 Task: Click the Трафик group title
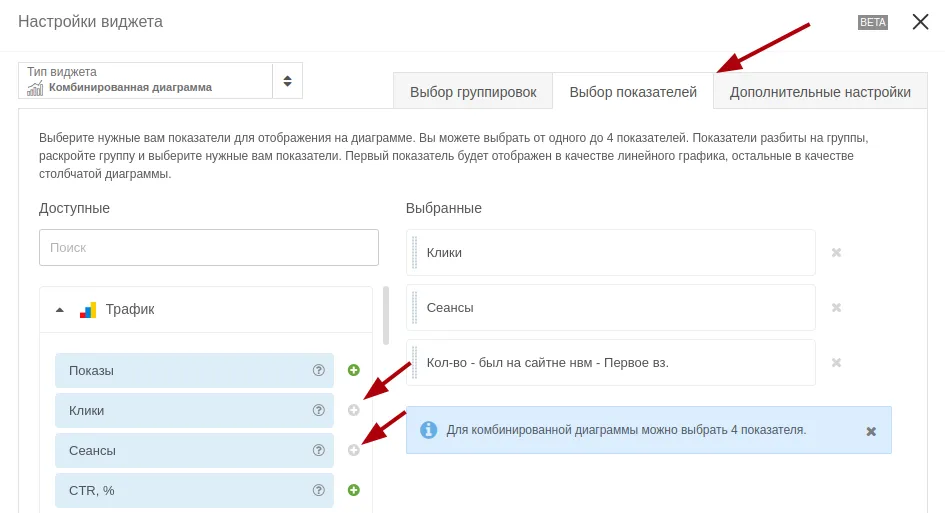(x=130, y=309)
